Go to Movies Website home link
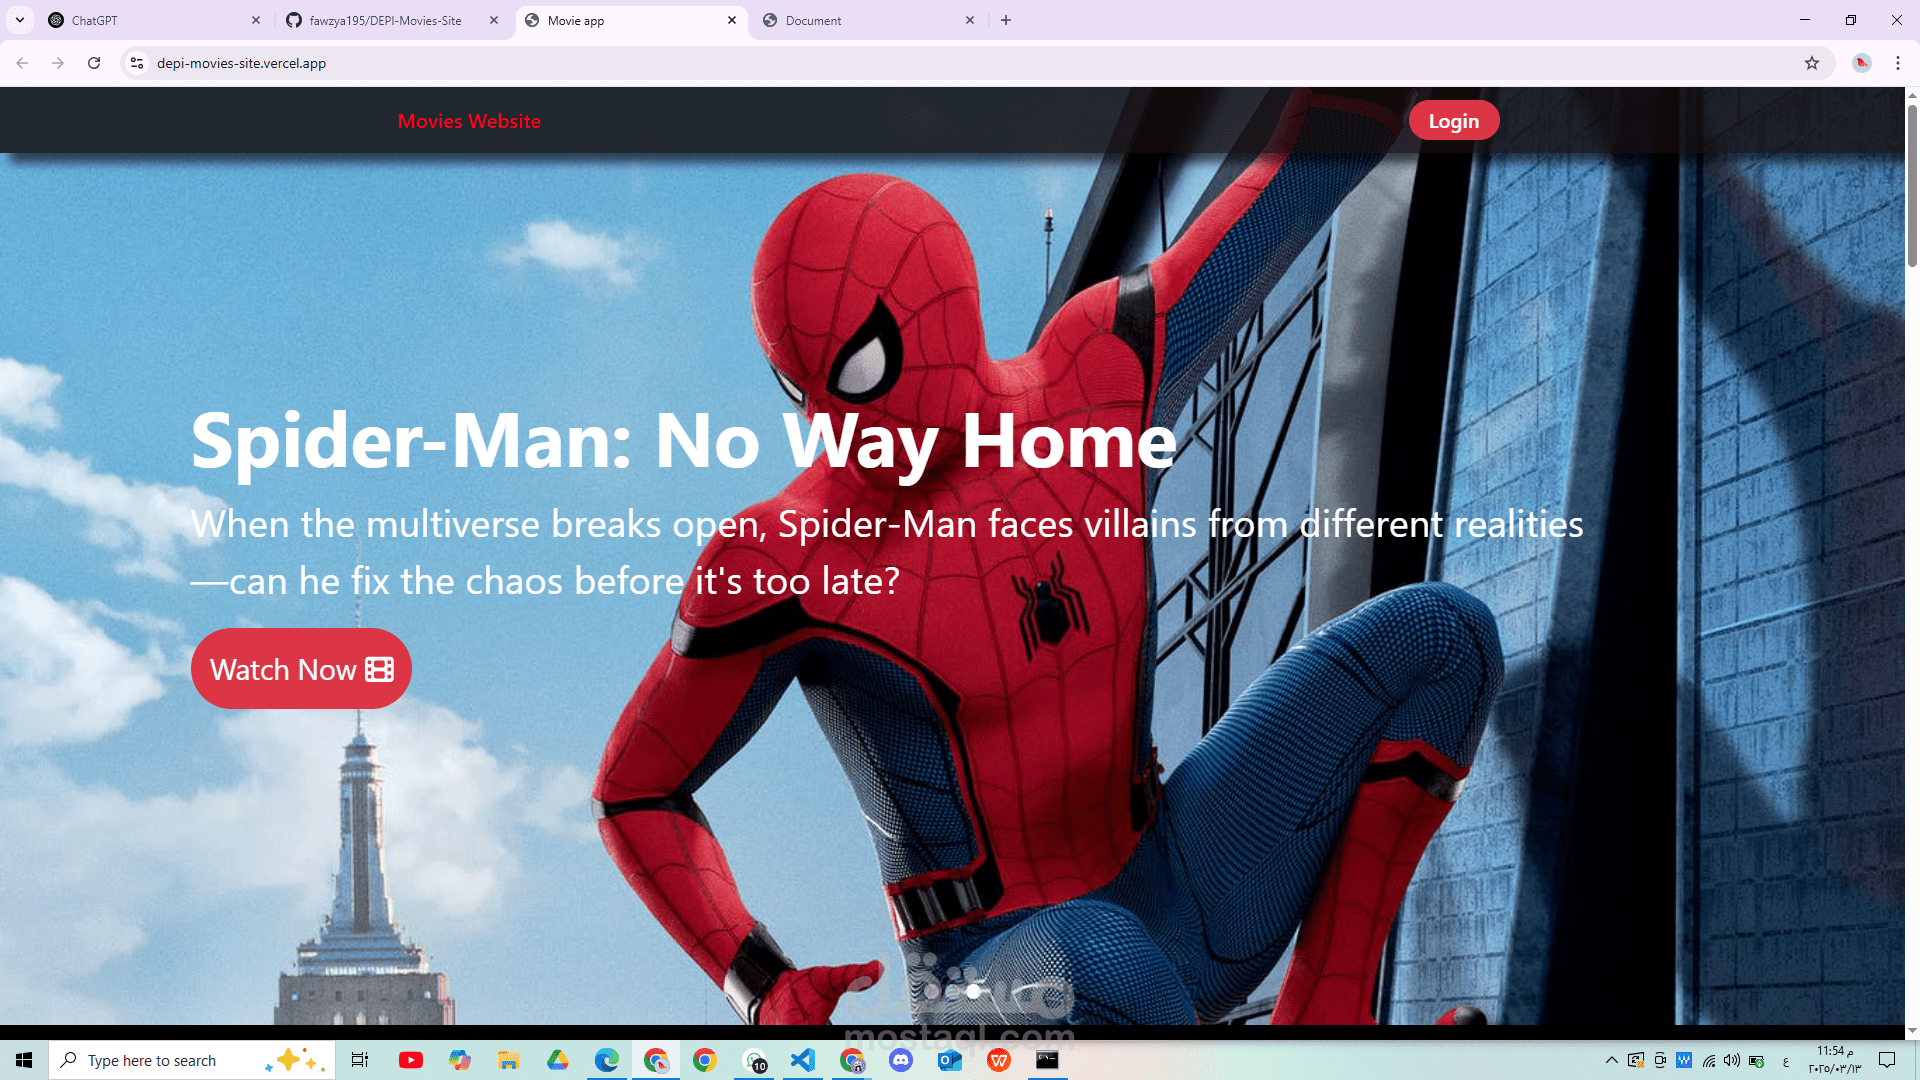 click(469, 121)
